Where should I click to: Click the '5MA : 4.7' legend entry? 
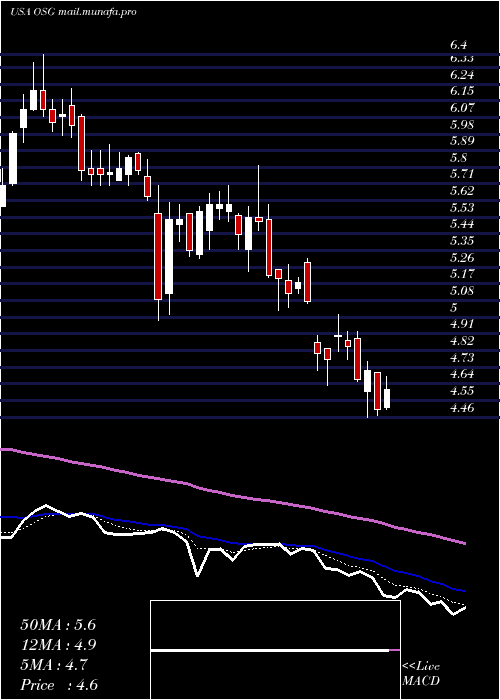[x=54, y=665]
